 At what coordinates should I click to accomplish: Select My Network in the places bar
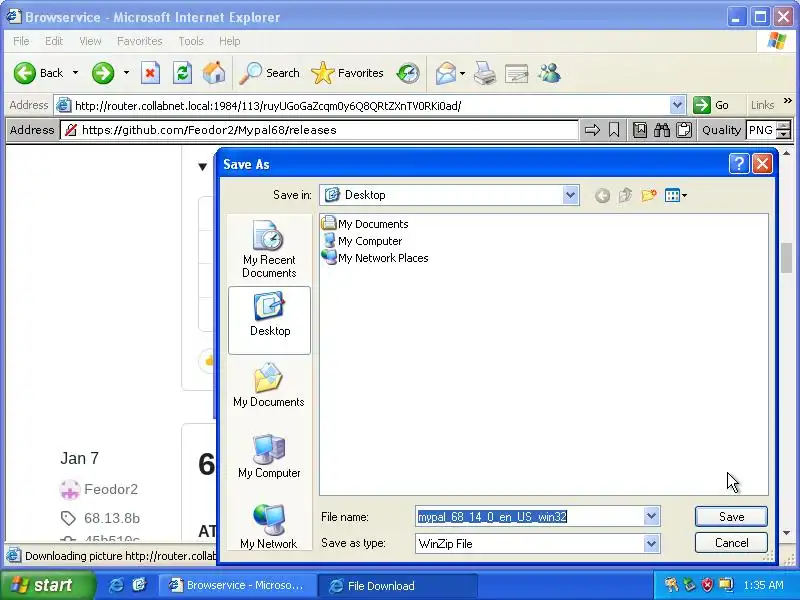269,526
